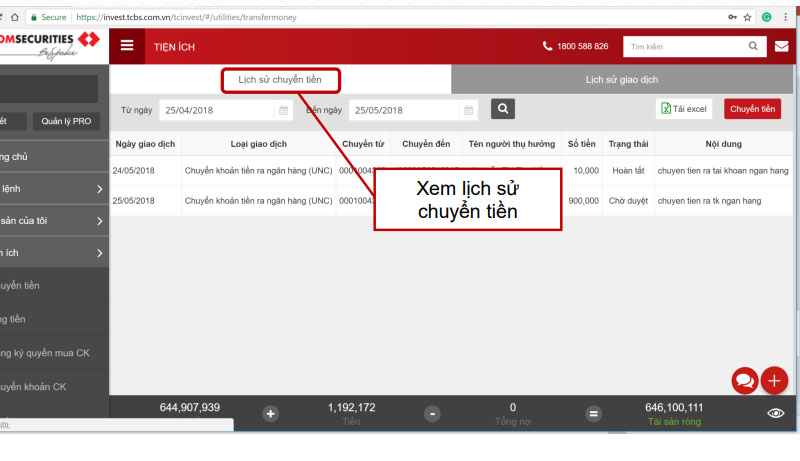Click the Số tiền column header
Image resolution: width=800 pixels, height=461 pixels.
click(582, 144)
